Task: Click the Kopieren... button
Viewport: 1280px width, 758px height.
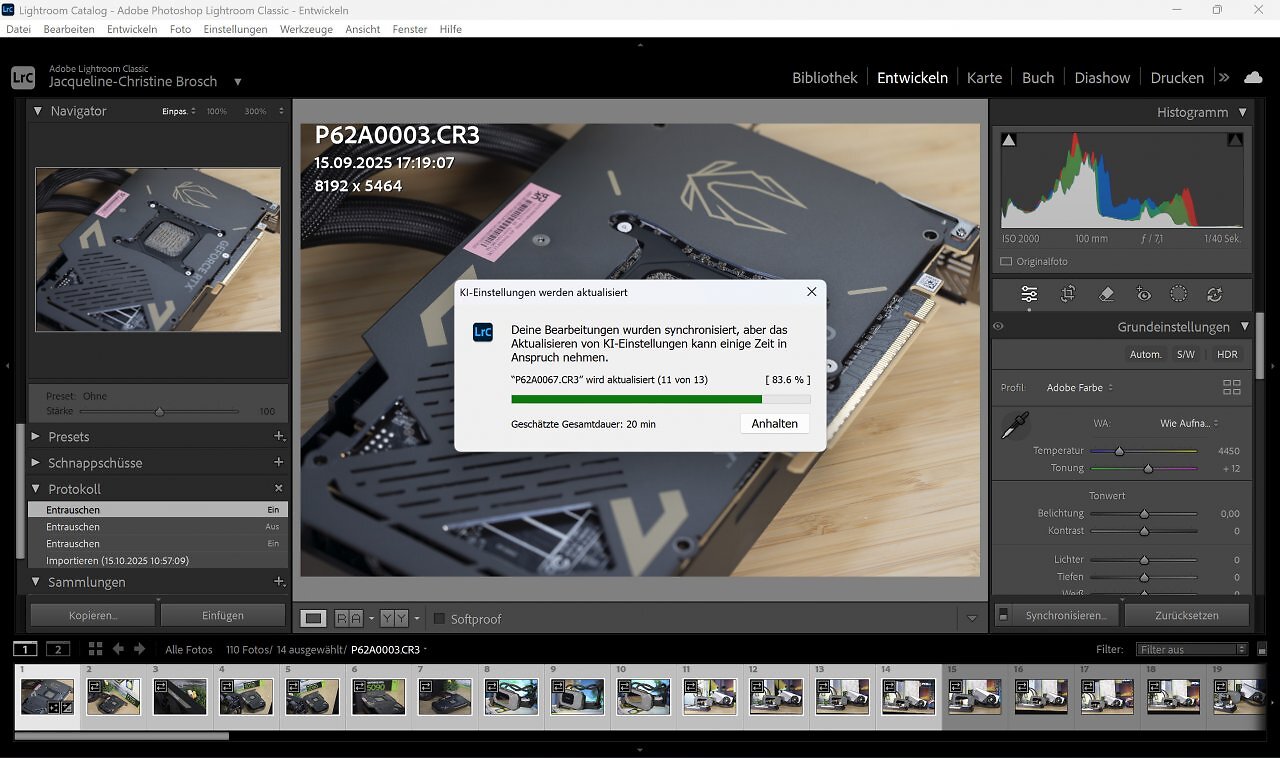Action: click(x=93, y=615)
